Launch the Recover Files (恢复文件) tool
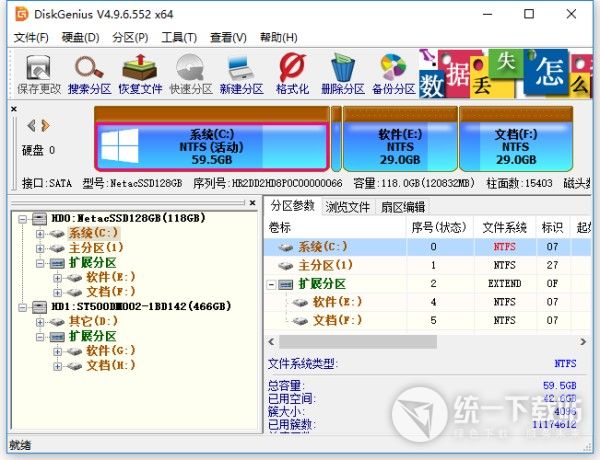 coord(140,75)
